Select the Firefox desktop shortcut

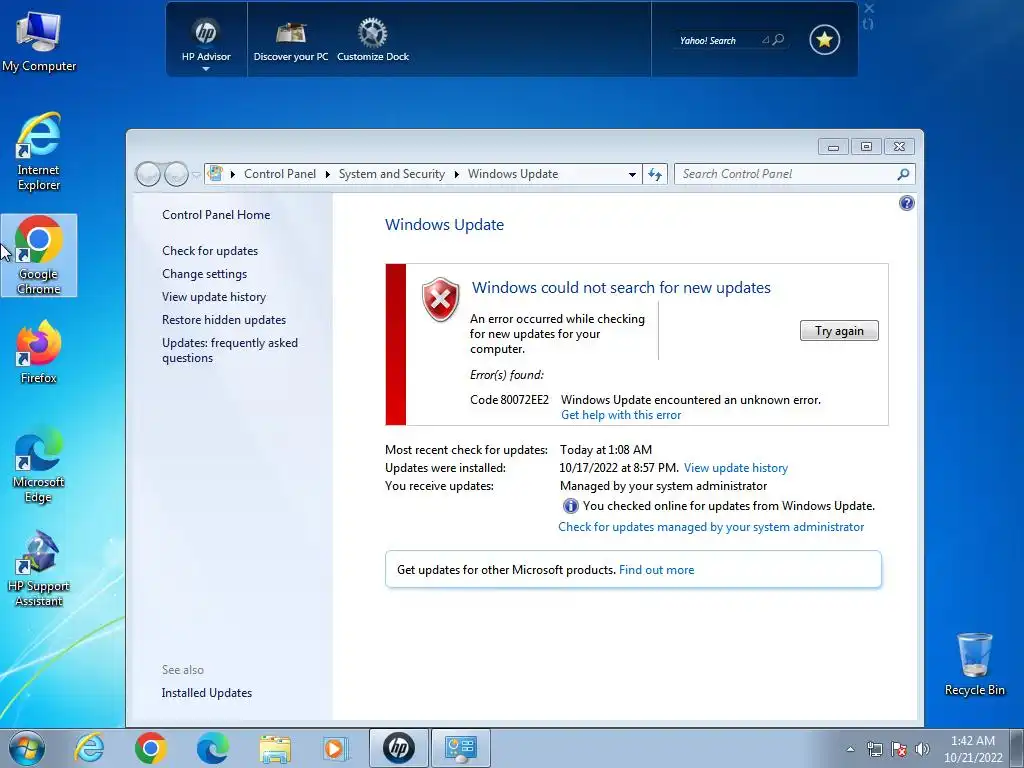(x=39, y=351)
